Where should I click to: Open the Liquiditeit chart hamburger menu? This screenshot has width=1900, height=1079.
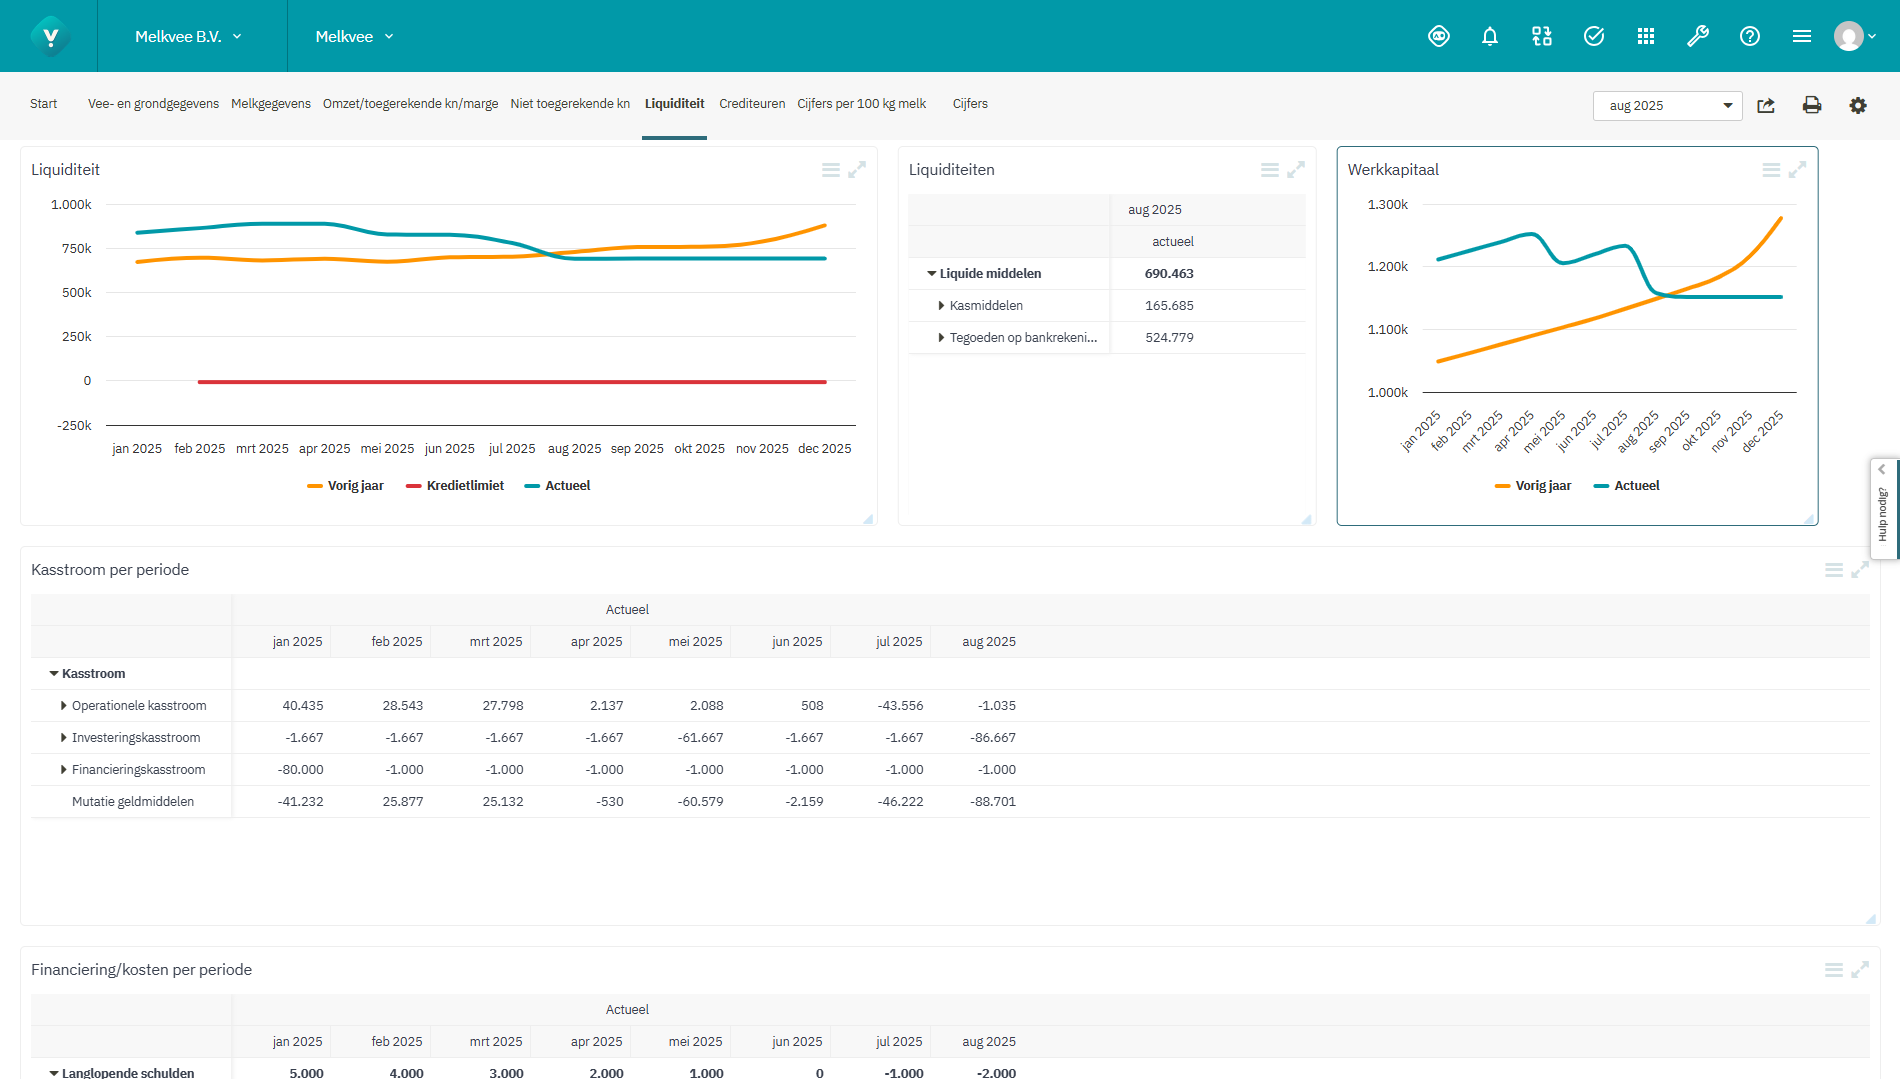tap(830, 170)
